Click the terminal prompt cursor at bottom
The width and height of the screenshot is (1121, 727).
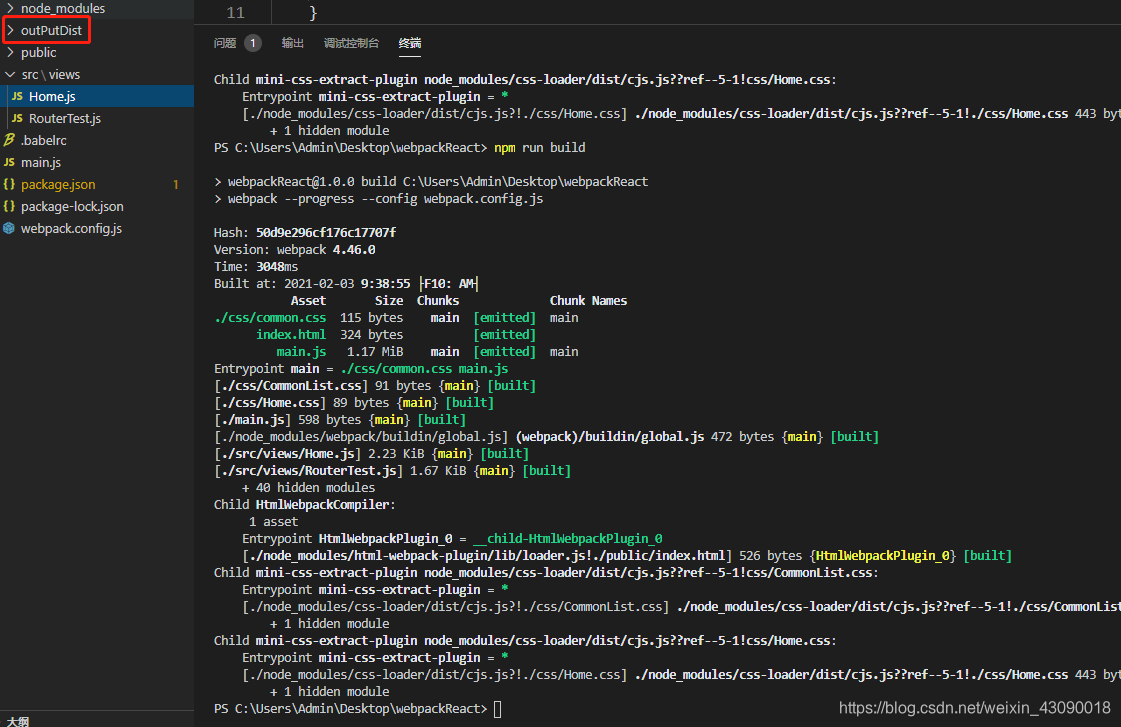click(498, 709)
